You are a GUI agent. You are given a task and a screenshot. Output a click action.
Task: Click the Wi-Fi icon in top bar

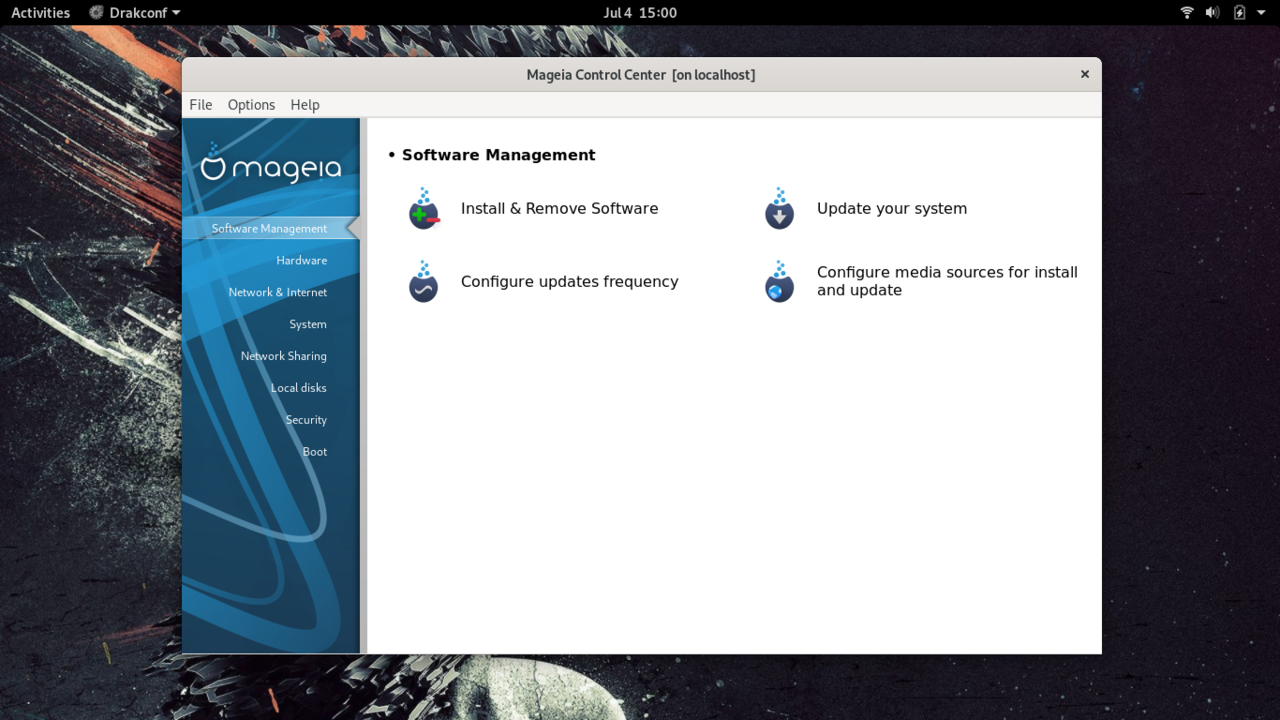click(x=1187, y=13)
